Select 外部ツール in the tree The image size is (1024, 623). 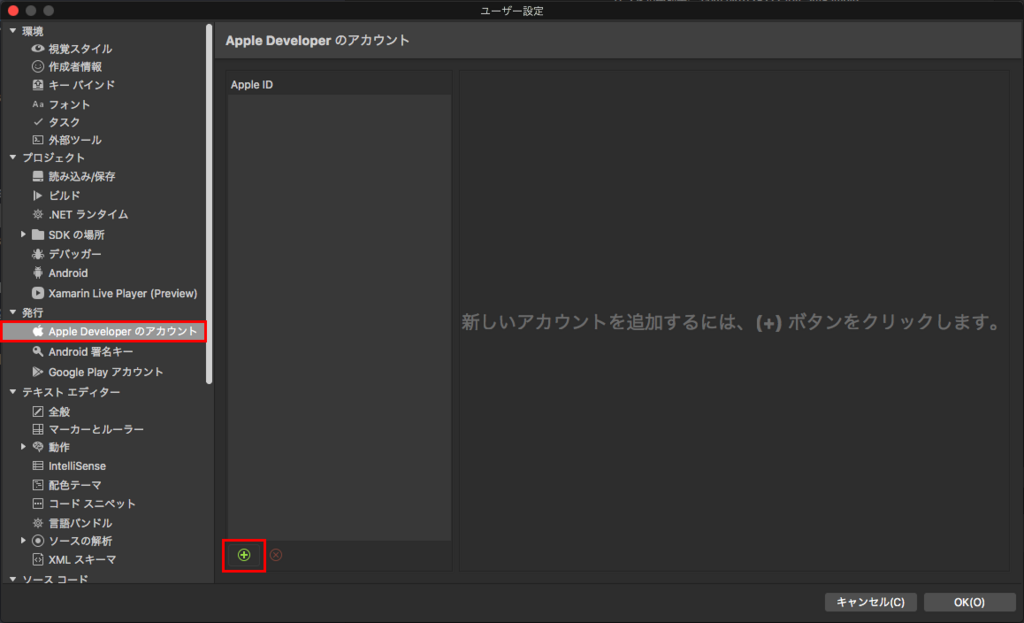[x=75, y=140]
